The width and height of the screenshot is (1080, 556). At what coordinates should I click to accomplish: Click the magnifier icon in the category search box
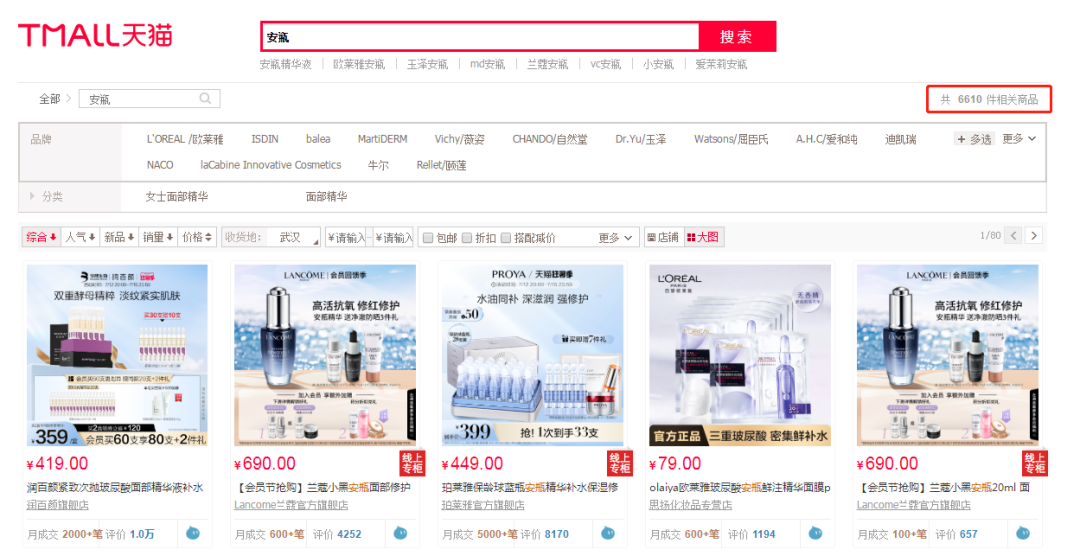click(205, 99)
